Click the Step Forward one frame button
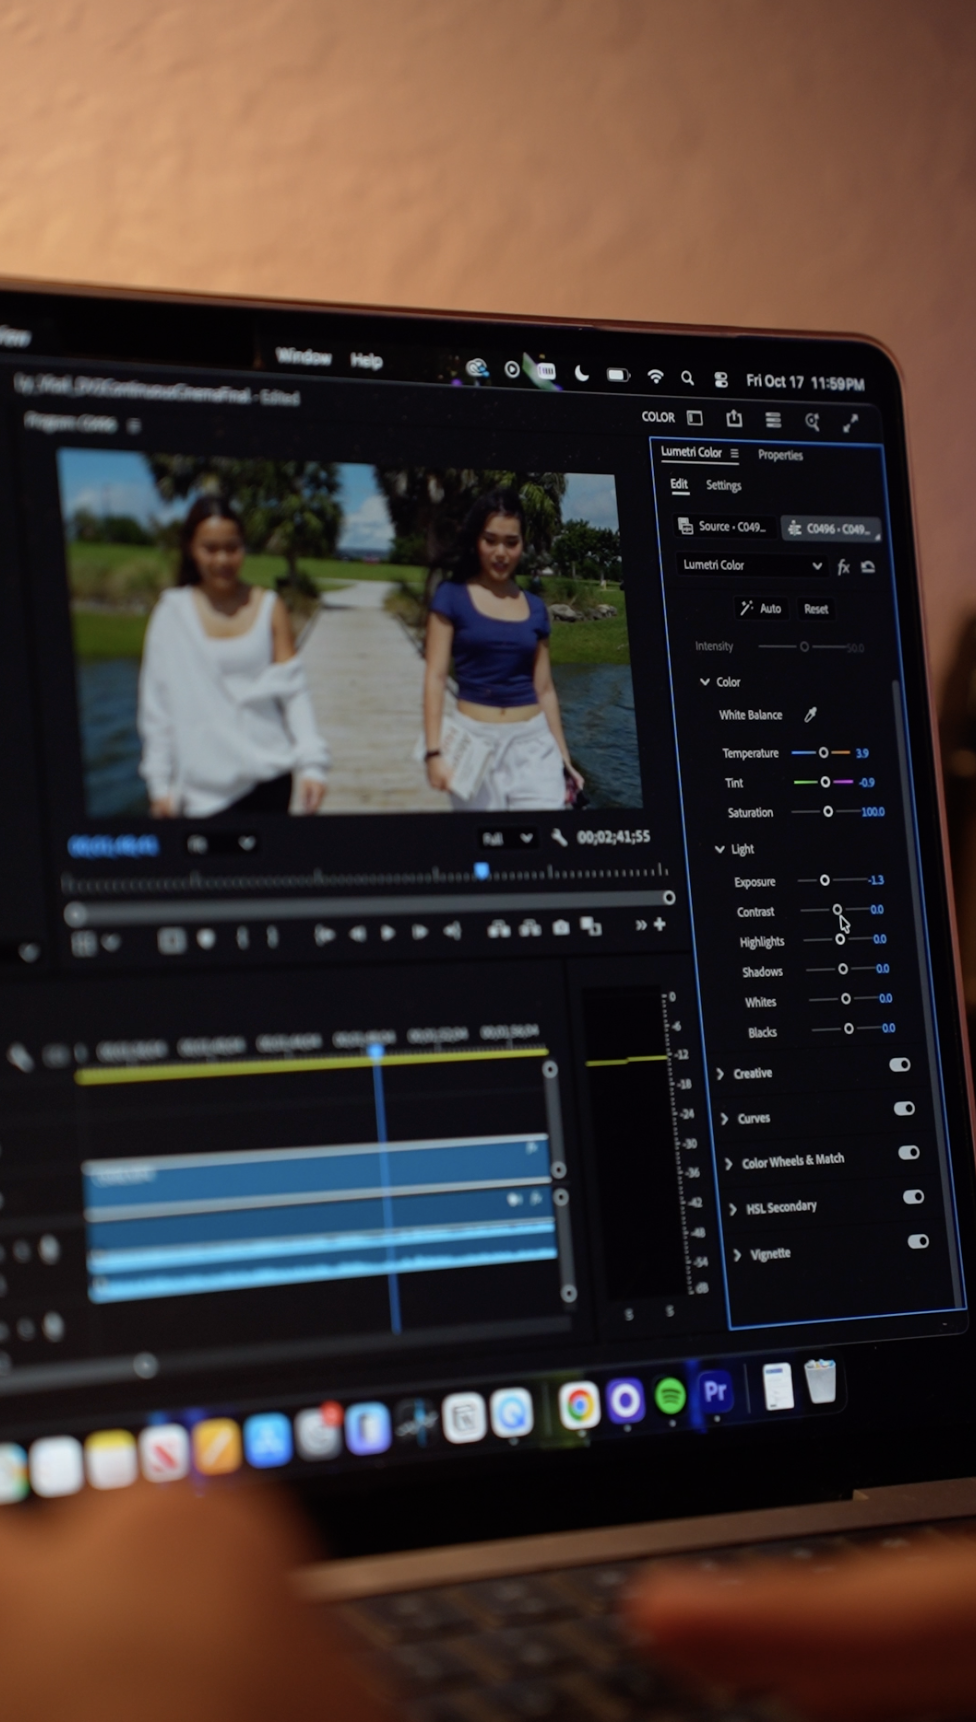This screenshot has width=976, height=1722. click(x=420, y=932)
